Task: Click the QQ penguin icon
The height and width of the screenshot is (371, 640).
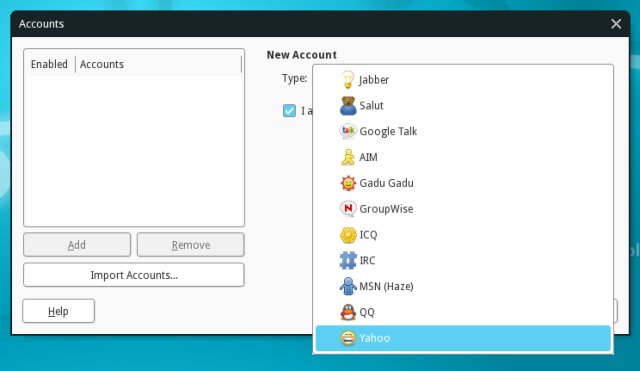Action: coord(348,312)
